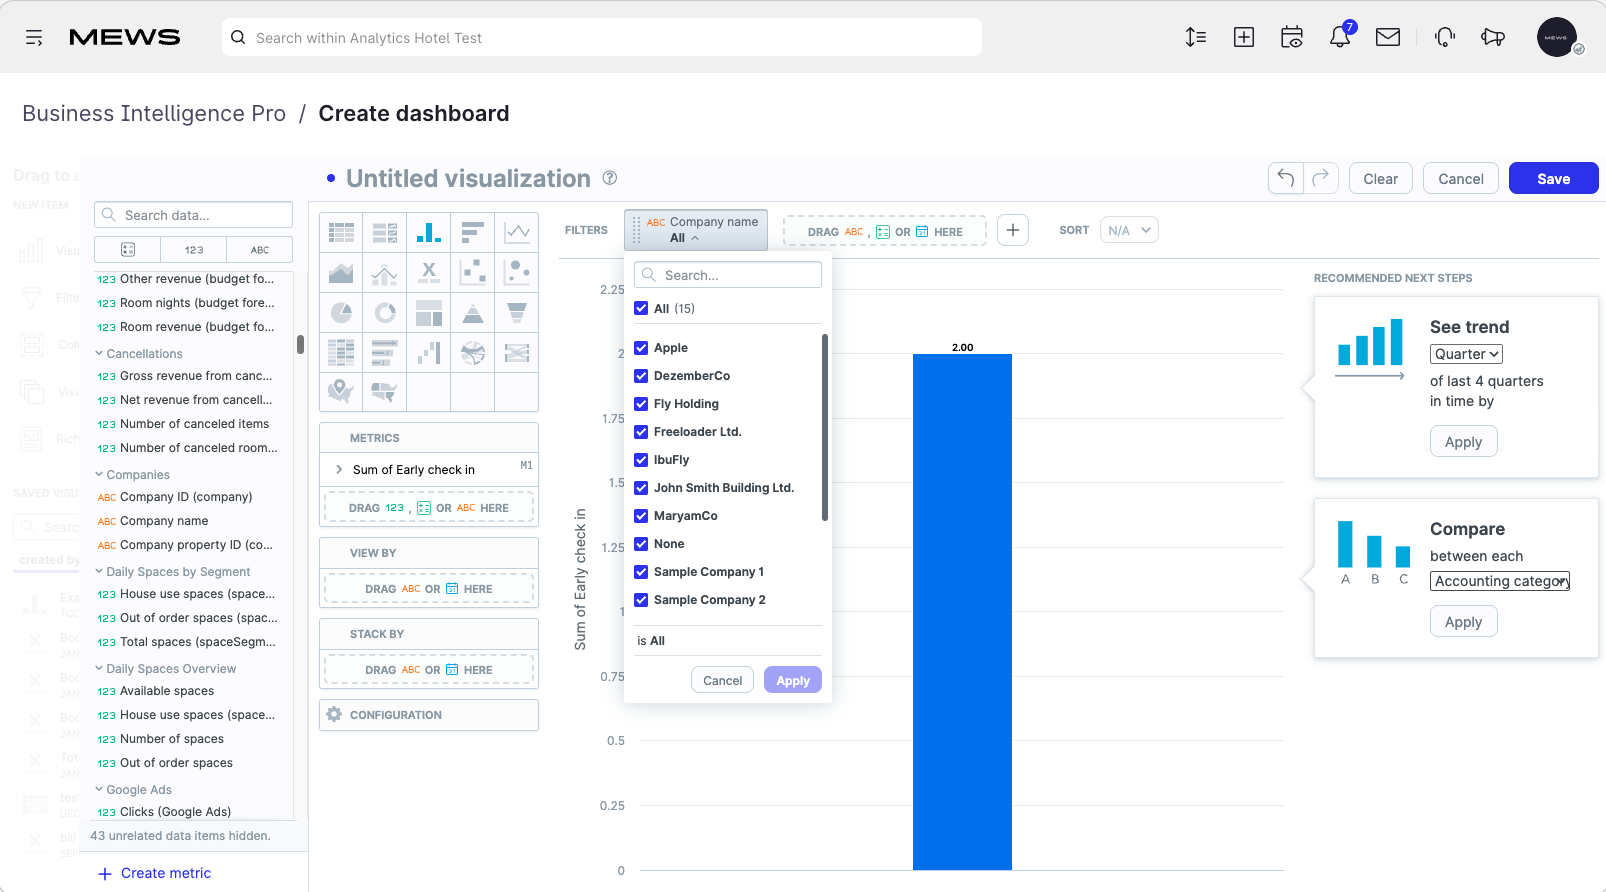Screen dimensions: 1606x892
Task: Pick the treemap visualization type
Action: click(x=429, y=312)
